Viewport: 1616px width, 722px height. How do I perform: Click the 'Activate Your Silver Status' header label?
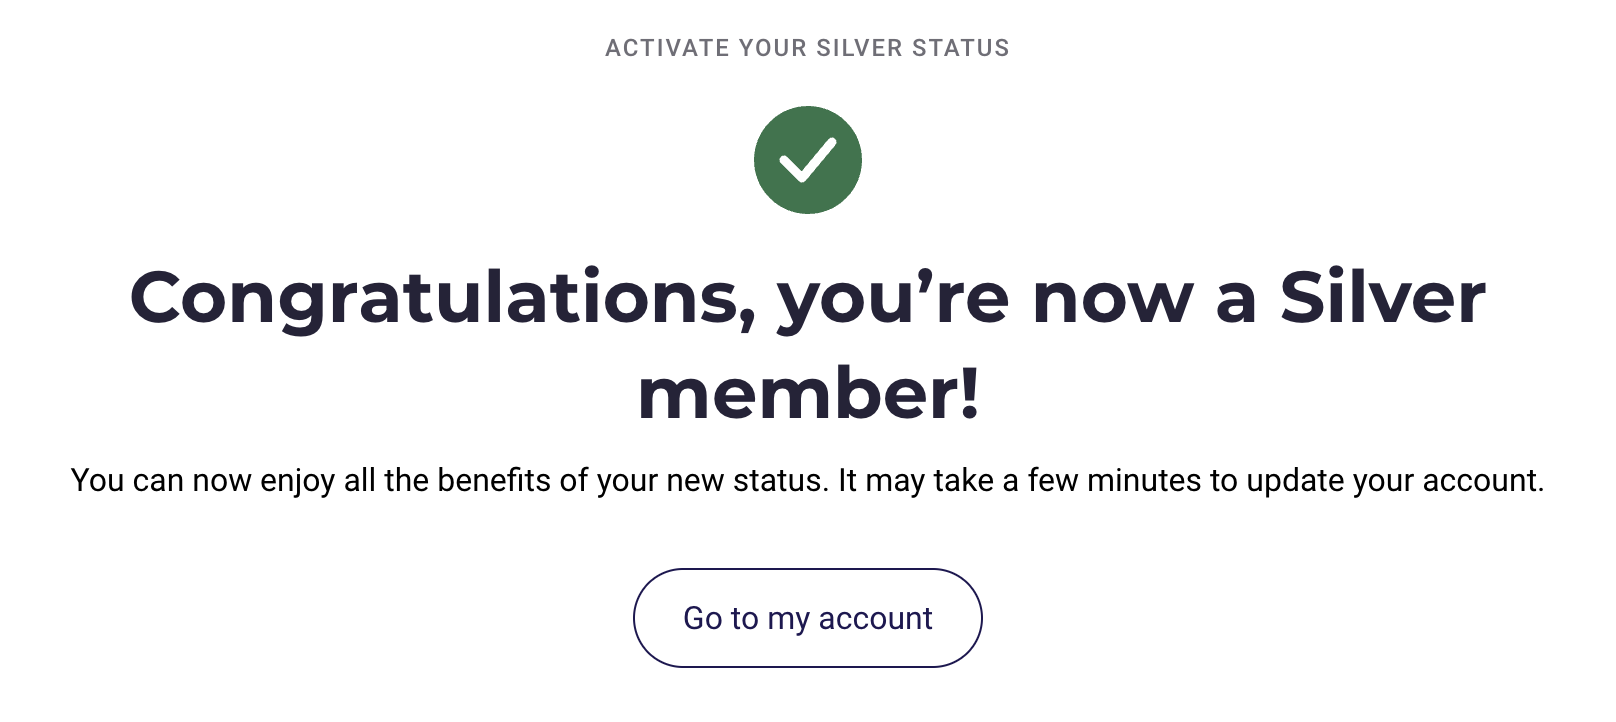(x=807, y=48)
